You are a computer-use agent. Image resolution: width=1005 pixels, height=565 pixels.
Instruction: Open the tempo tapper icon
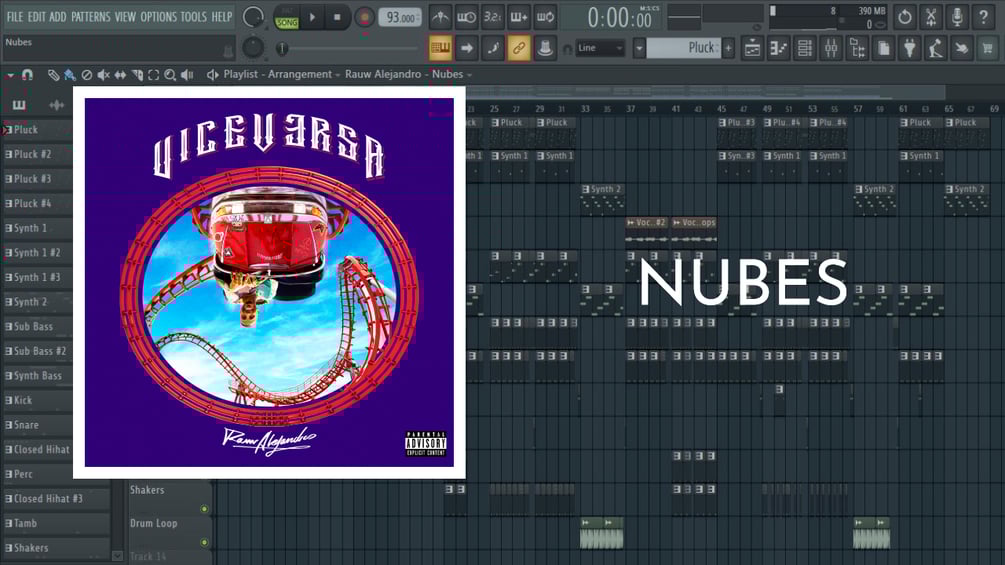coord(936,48)
